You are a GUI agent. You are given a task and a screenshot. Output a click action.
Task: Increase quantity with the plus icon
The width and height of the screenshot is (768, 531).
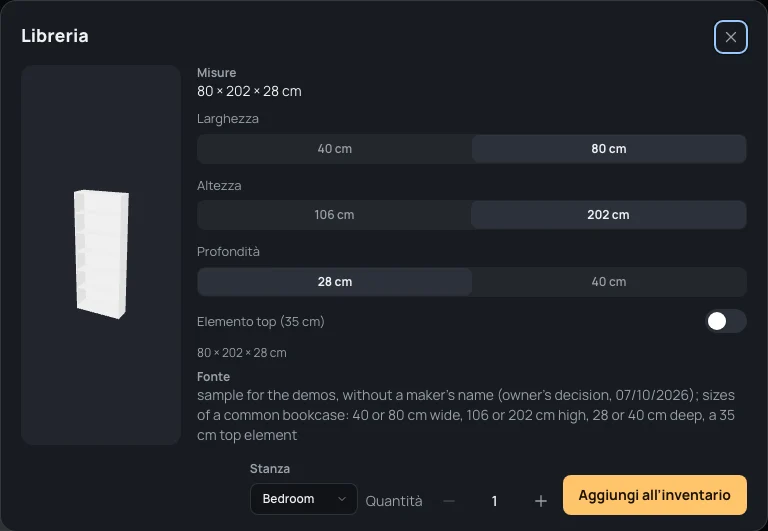[541, 501]
